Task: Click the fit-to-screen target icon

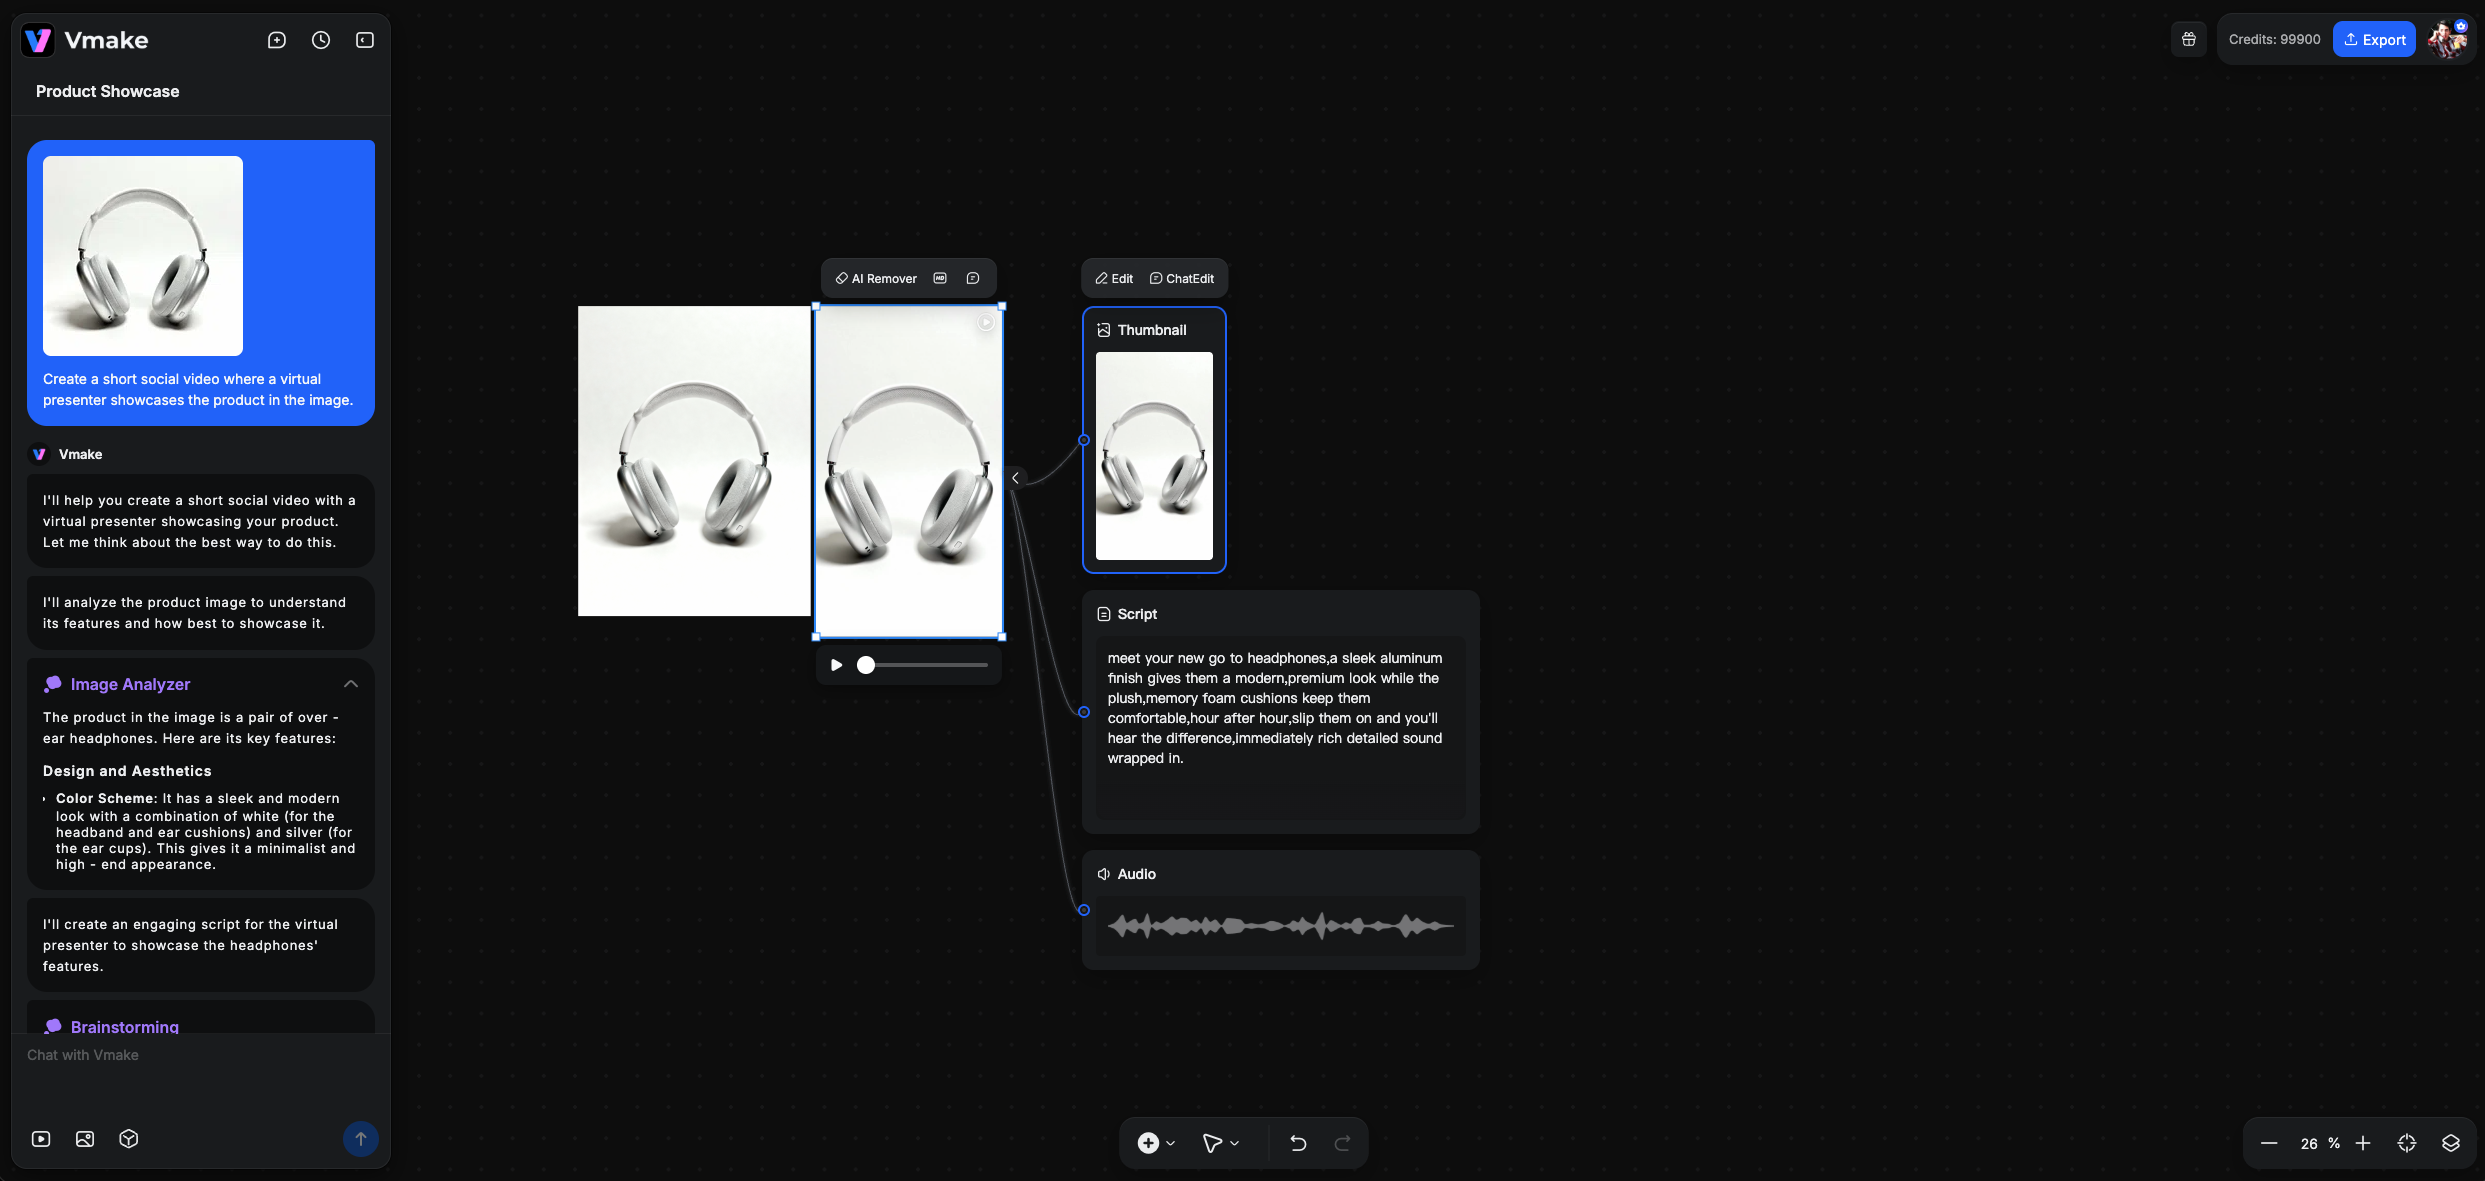Action: 2407,1143
